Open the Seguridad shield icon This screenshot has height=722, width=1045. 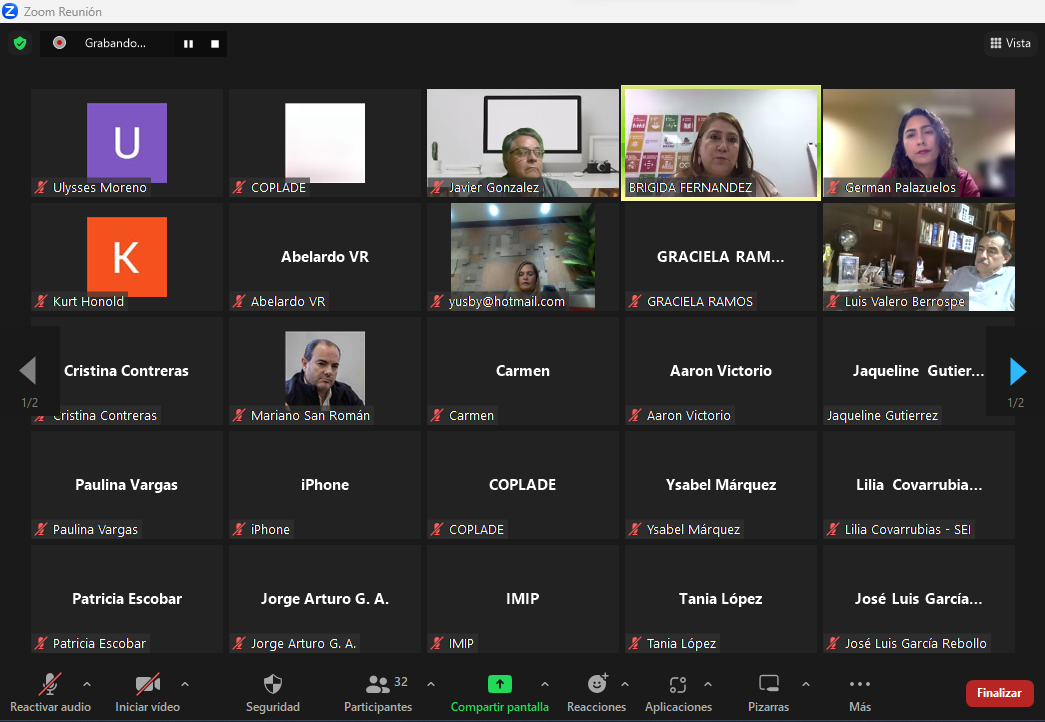pyautogui.click(x=272, y=685)
